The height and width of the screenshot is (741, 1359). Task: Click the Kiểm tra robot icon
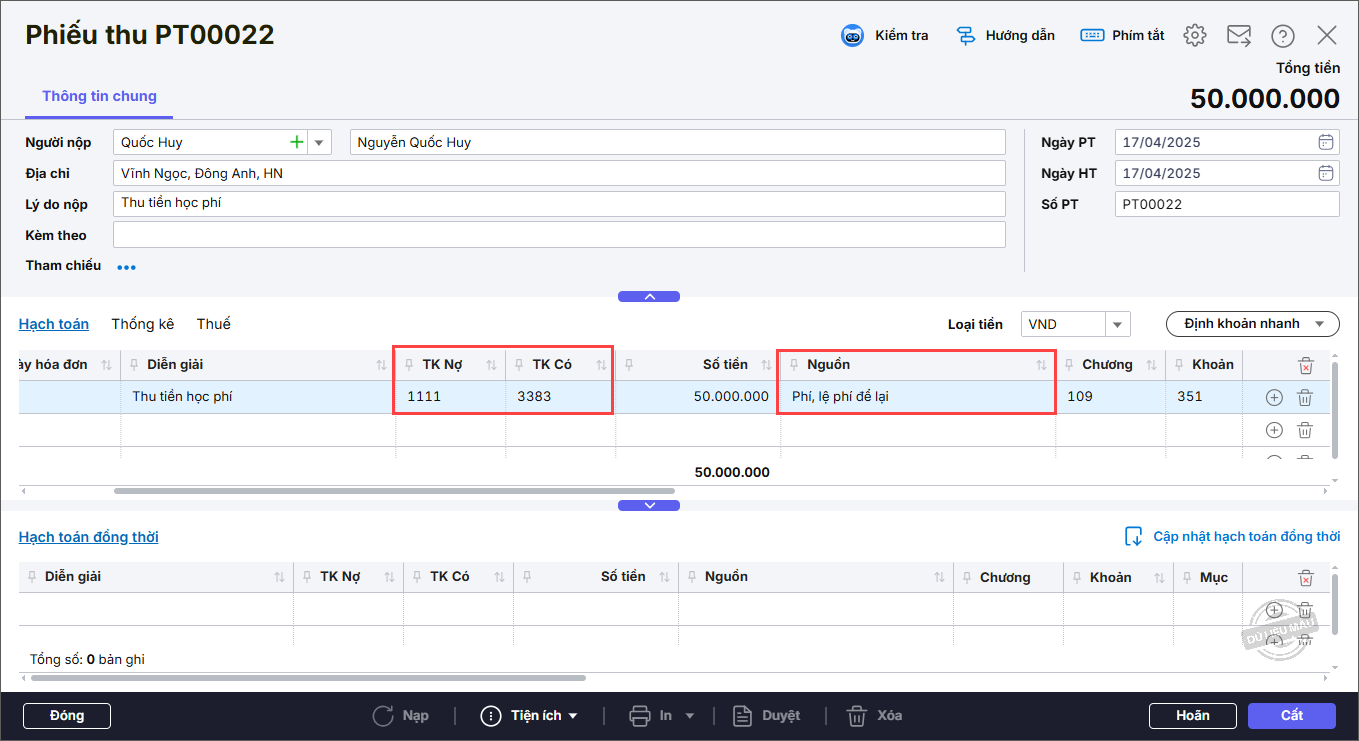click(852, 36)
